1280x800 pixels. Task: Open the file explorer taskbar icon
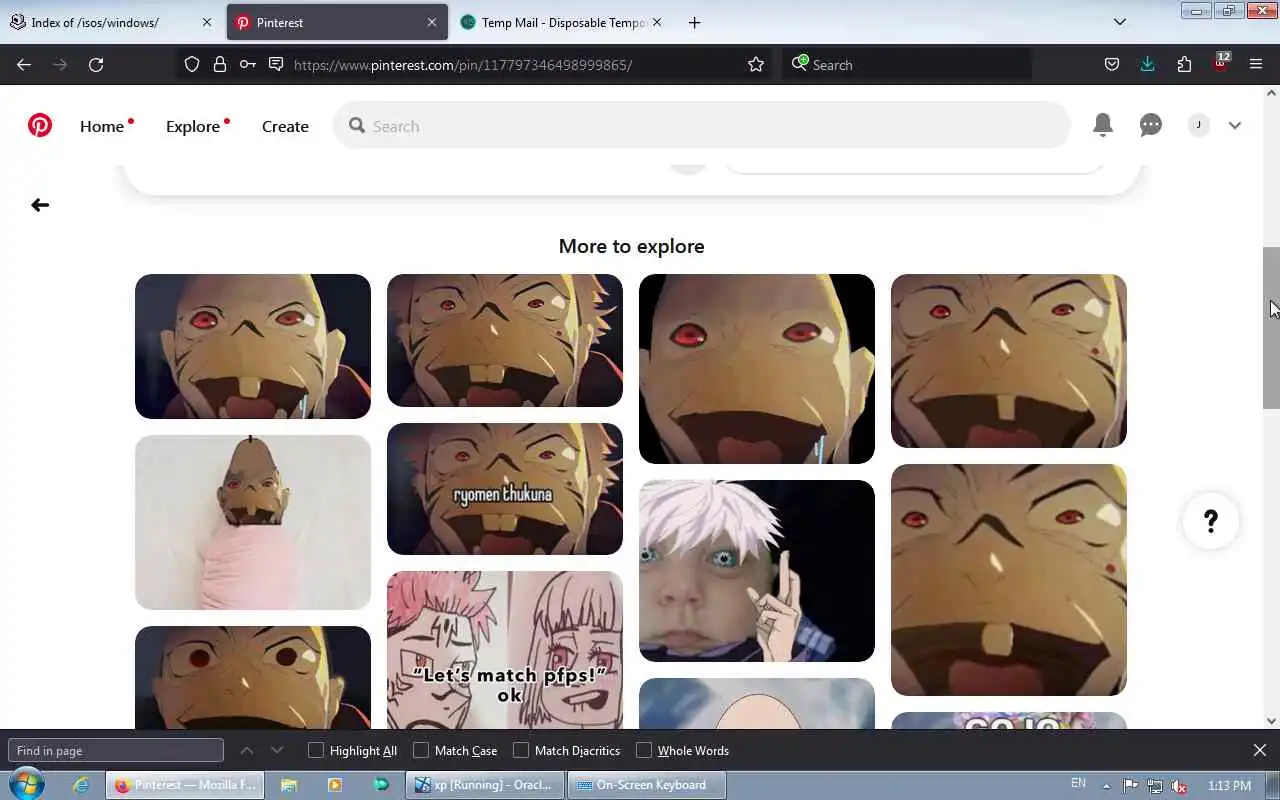[x=289, y=785]
